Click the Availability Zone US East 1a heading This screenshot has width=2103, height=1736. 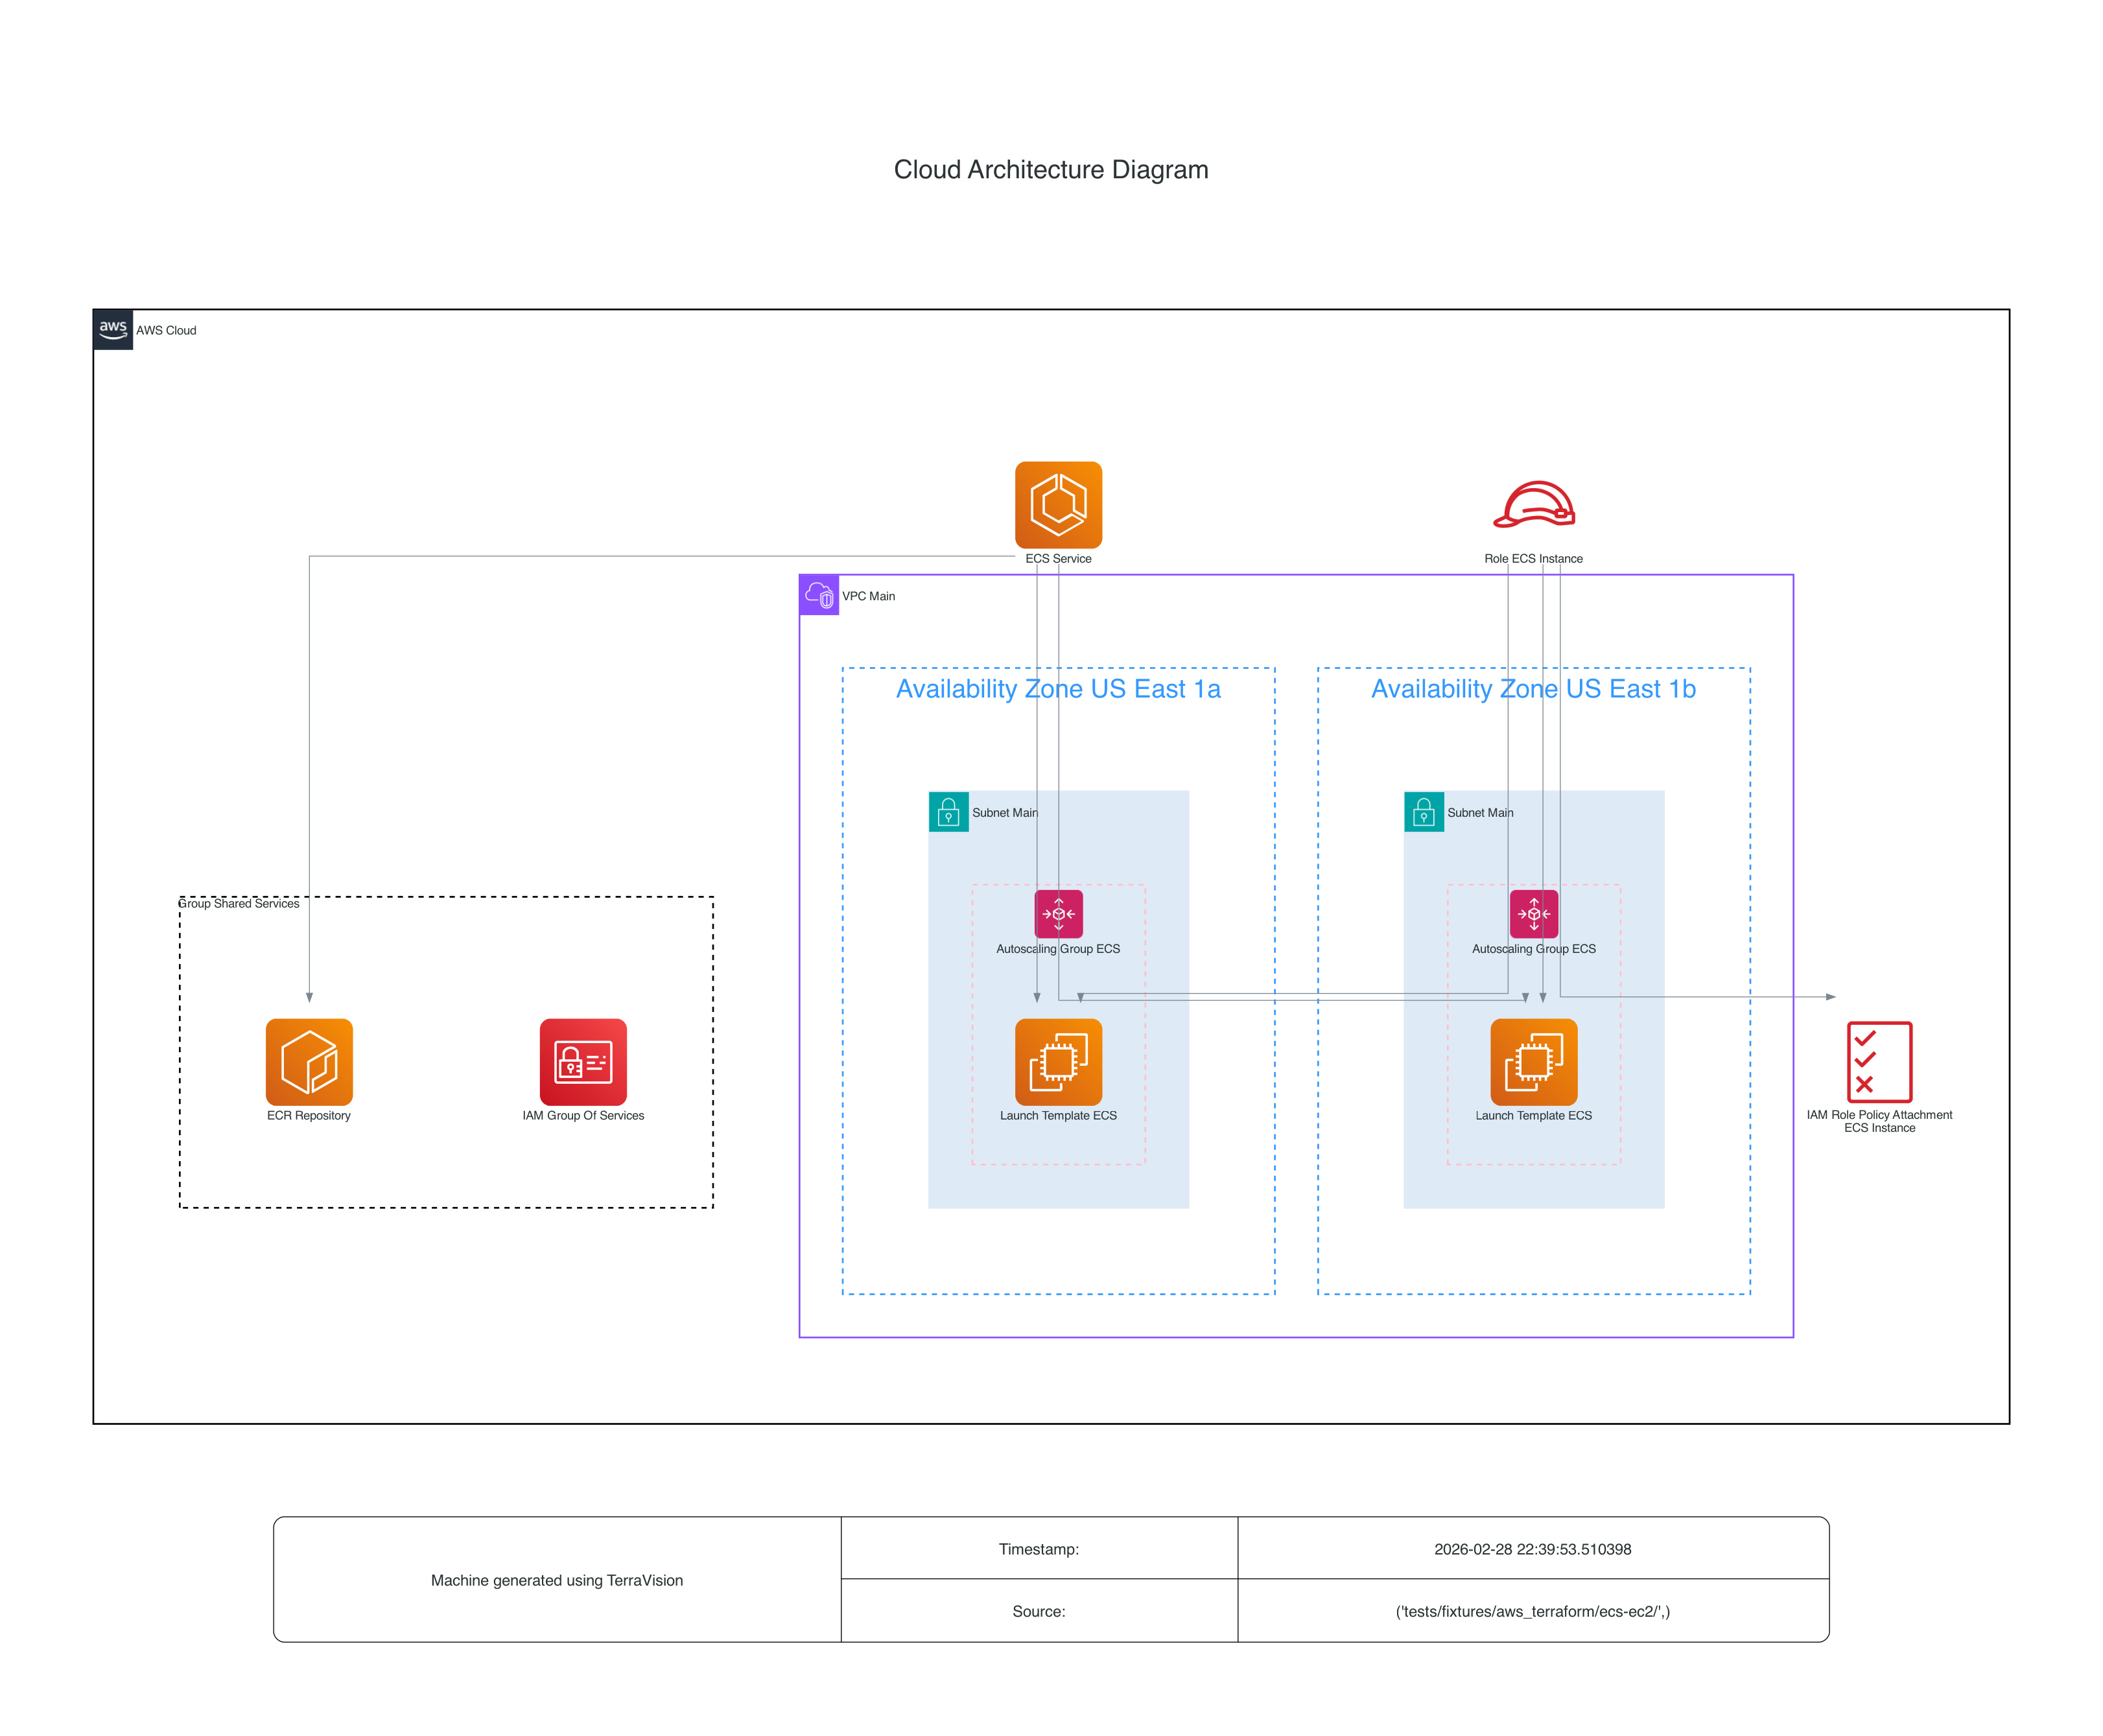coord(1058,689)
